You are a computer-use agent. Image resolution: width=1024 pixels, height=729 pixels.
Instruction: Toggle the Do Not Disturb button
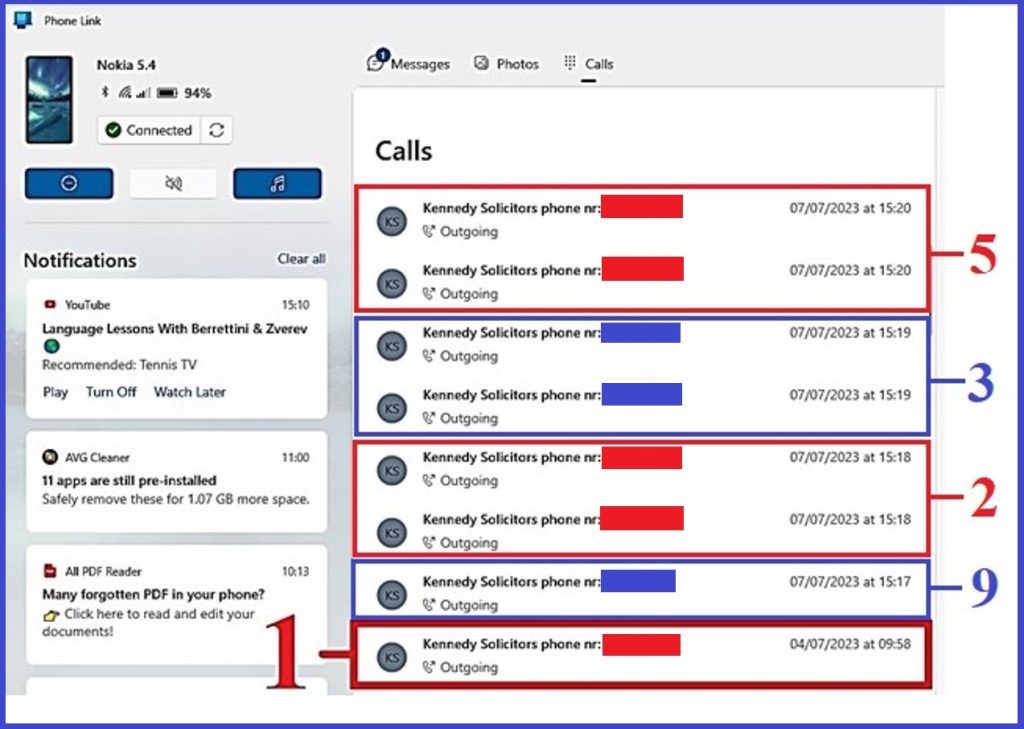[x=69, y=184]
